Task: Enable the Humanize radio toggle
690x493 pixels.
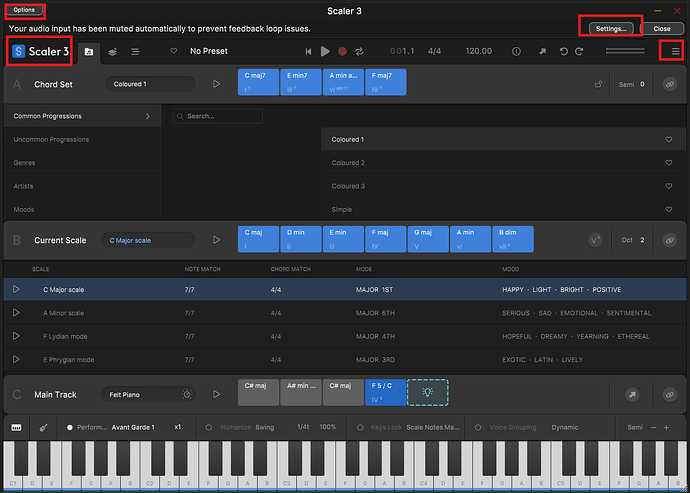Action: click(x=209, y=427)
